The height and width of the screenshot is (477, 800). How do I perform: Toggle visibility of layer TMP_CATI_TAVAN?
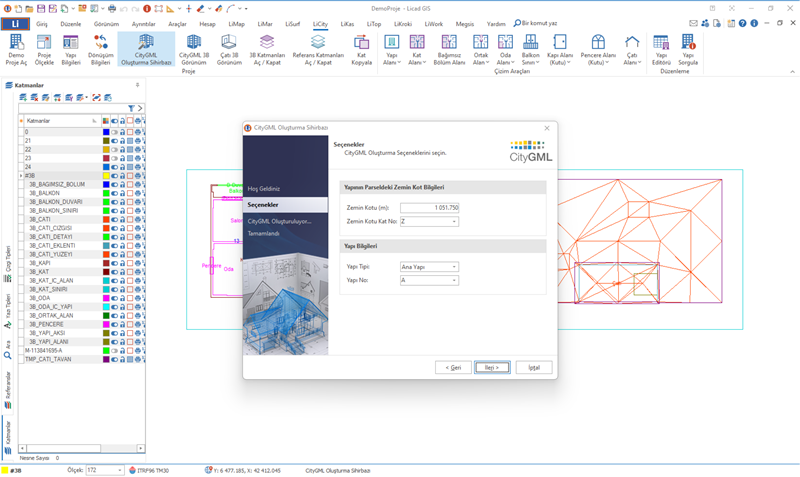[x=114, y=359]
